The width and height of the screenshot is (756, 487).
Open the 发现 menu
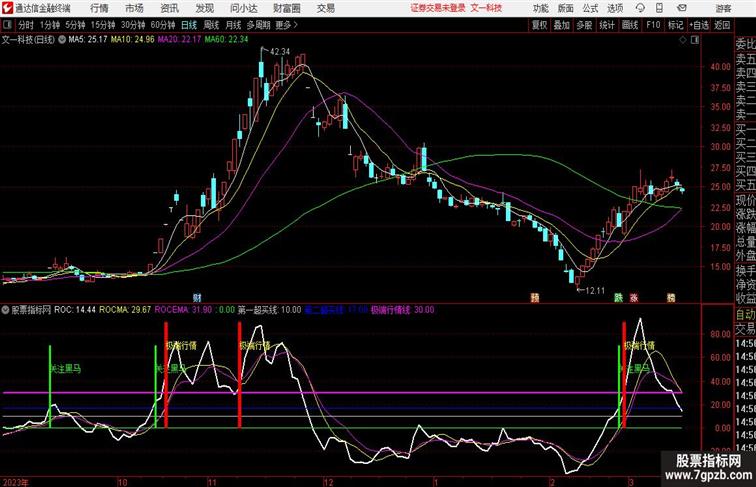[204, 8]
